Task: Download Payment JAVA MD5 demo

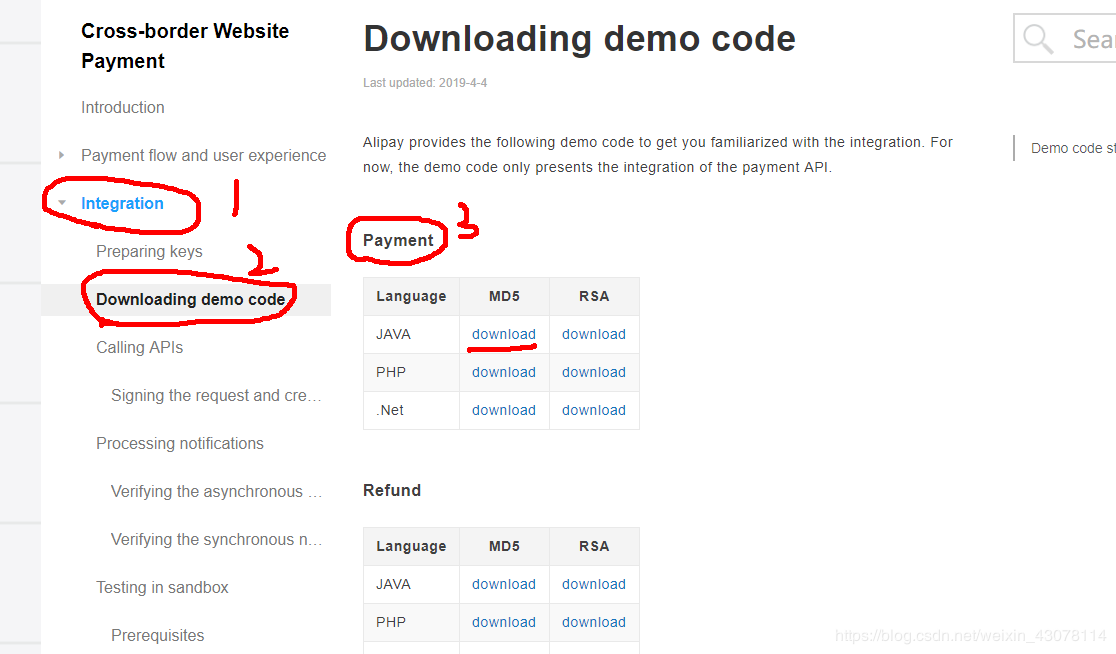Action: coord(504,334)
